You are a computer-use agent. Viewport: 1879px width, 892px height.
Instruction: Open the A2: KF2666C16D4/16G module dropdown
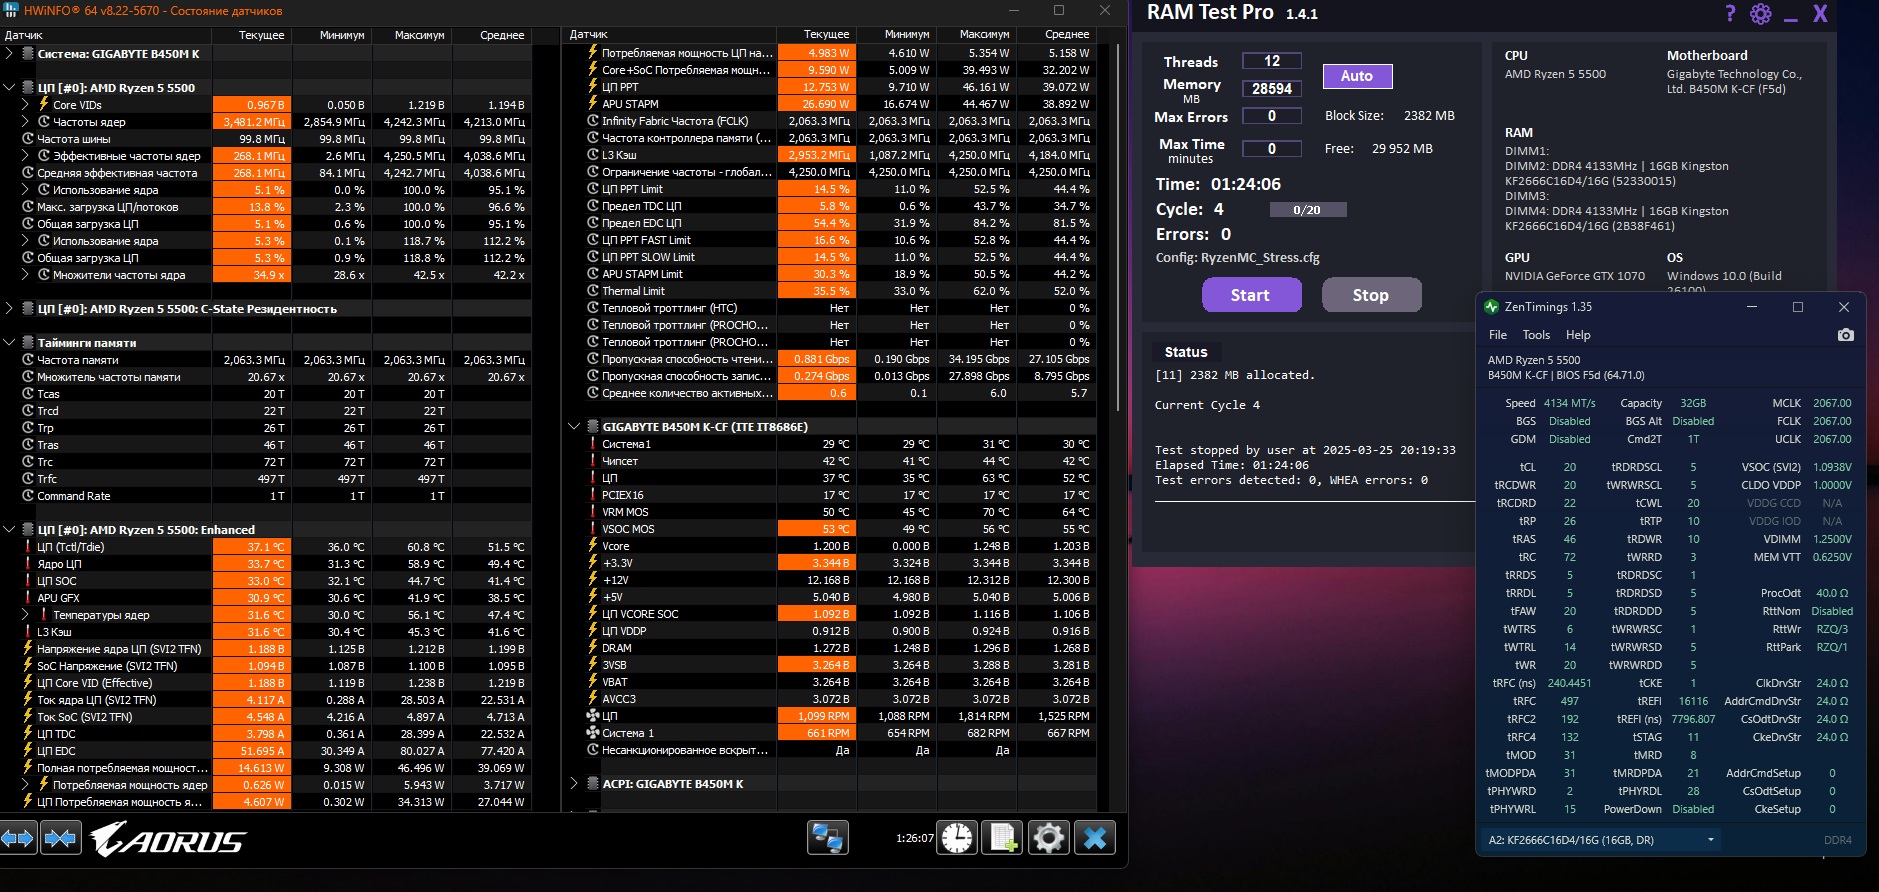(1601, 840)
